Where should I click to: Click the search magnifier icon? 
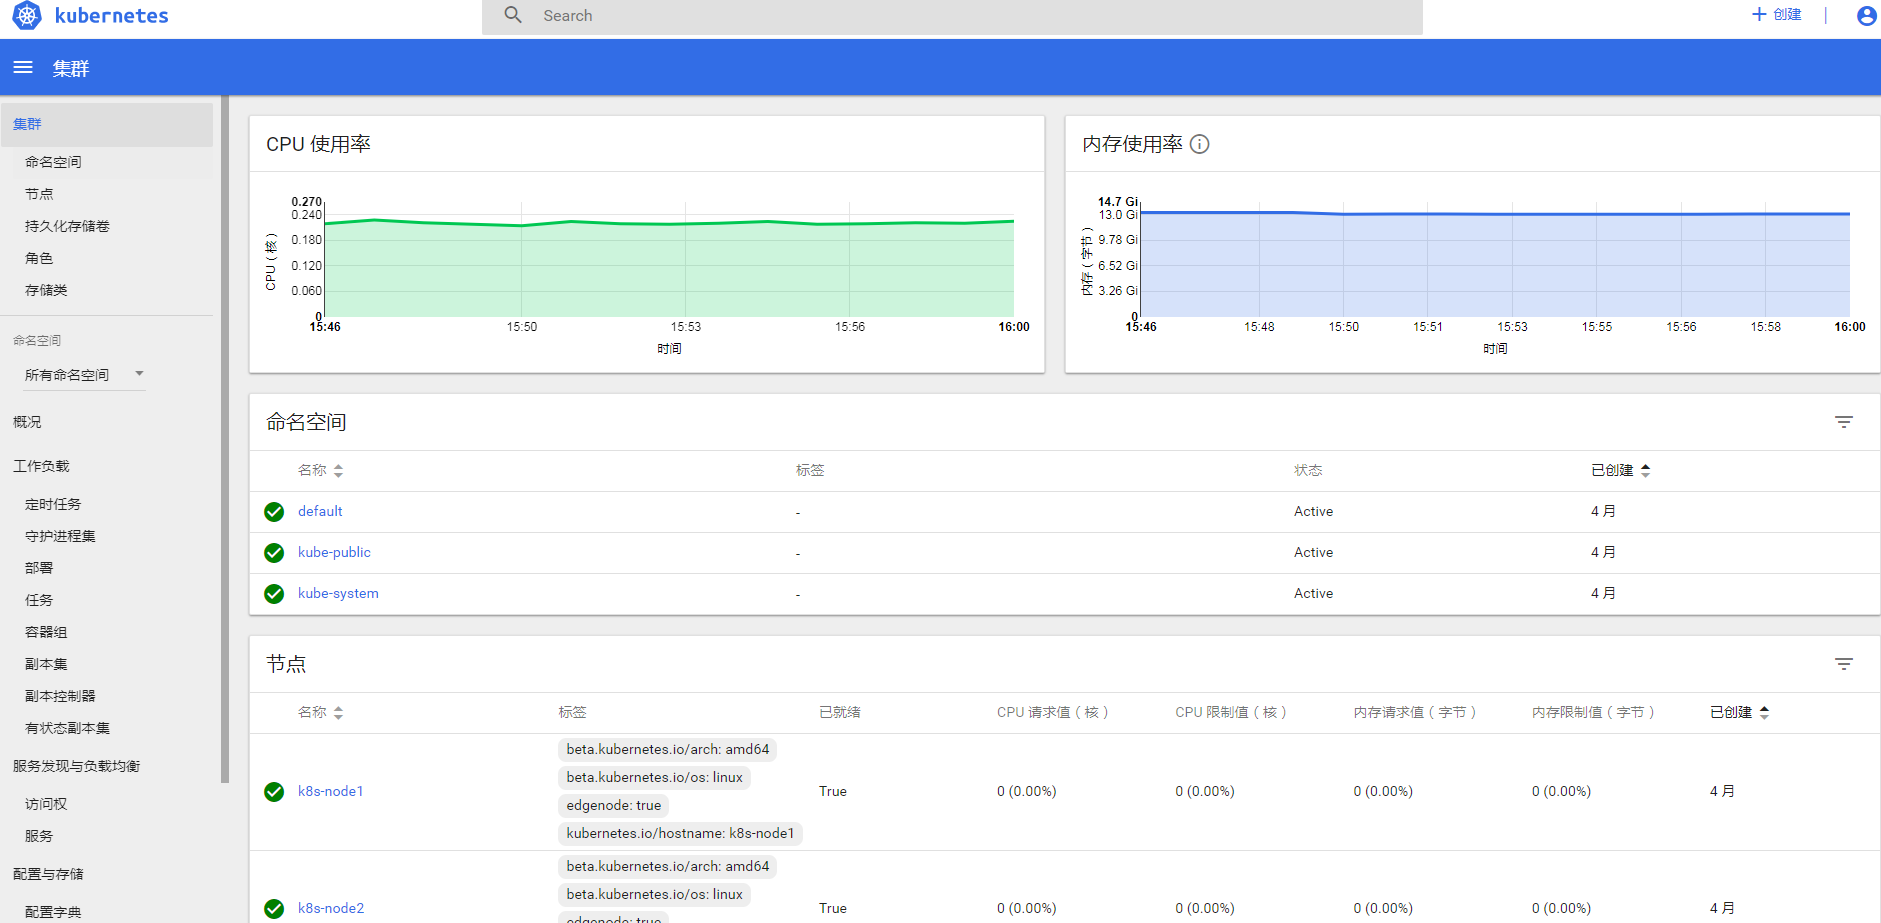click(x=513, y=15)
